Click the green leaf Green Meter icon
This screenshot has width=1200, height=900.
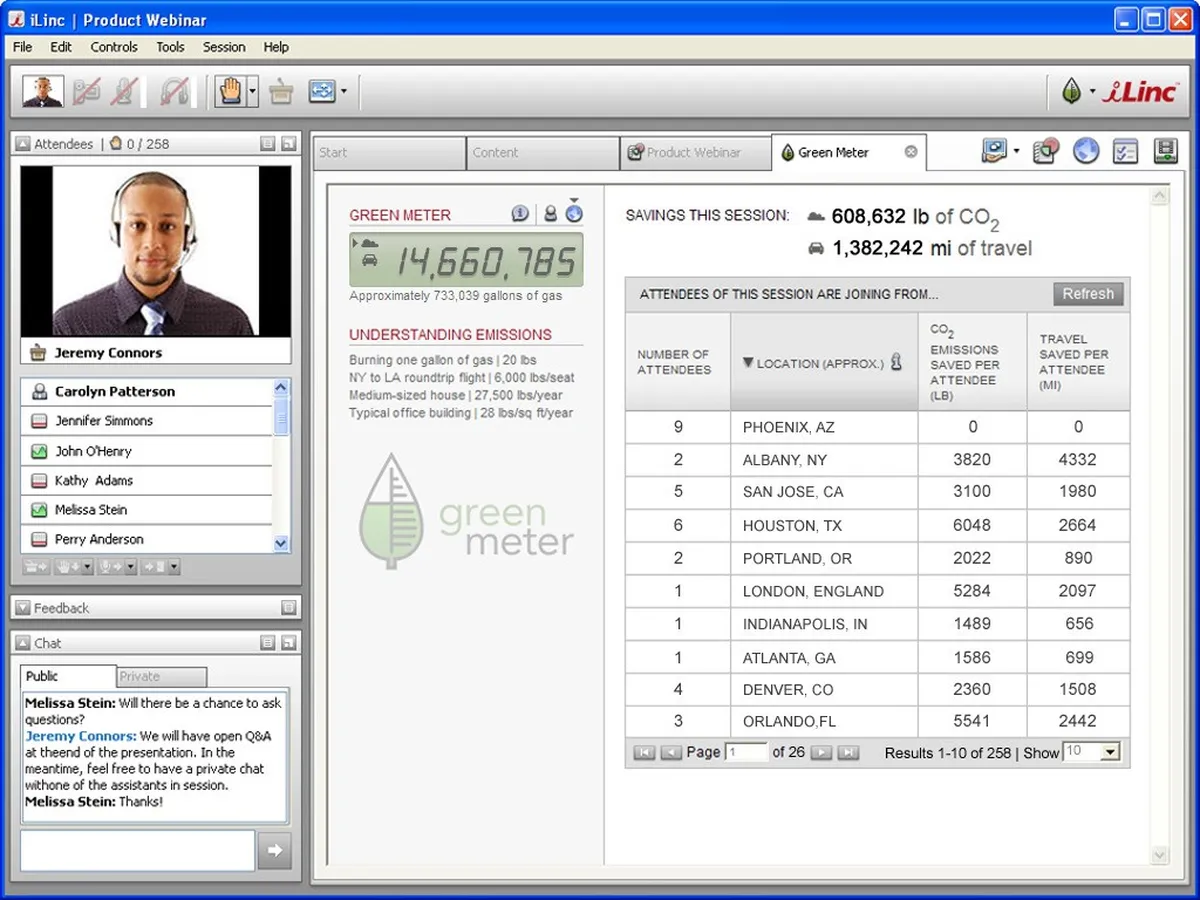(1071, 92)
